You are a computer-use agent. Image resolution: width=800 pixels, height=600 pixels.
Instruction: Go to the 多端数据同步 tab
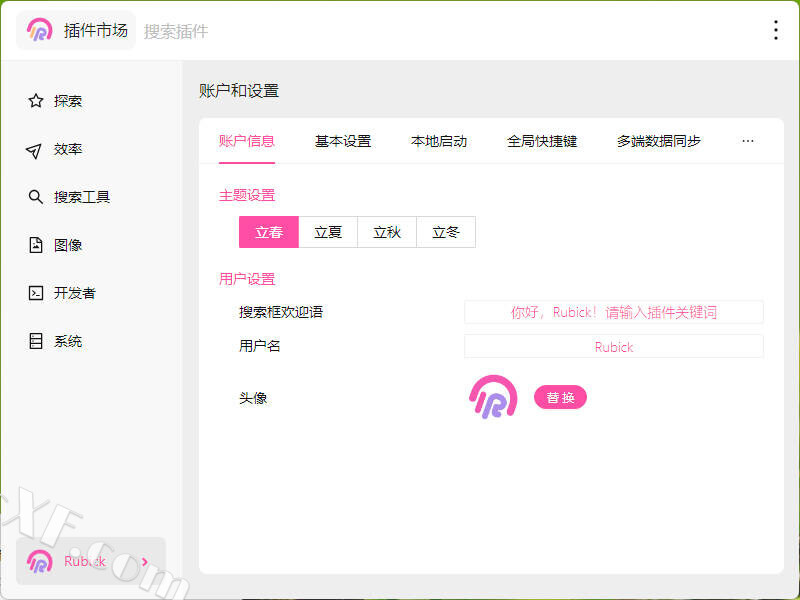[659, 141]
